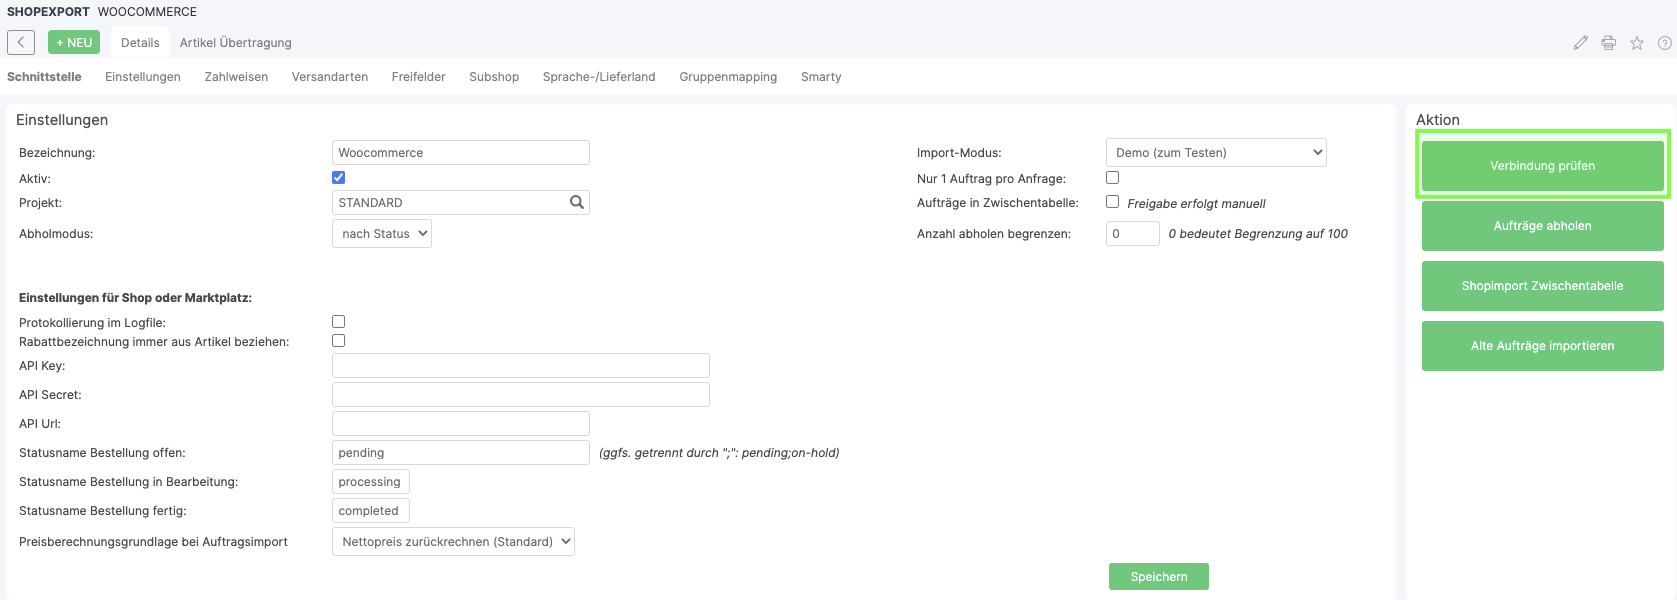The image size is (1677, 600).
Task: Open the Abholmodus dropdown
Action: tap(382, 233)
